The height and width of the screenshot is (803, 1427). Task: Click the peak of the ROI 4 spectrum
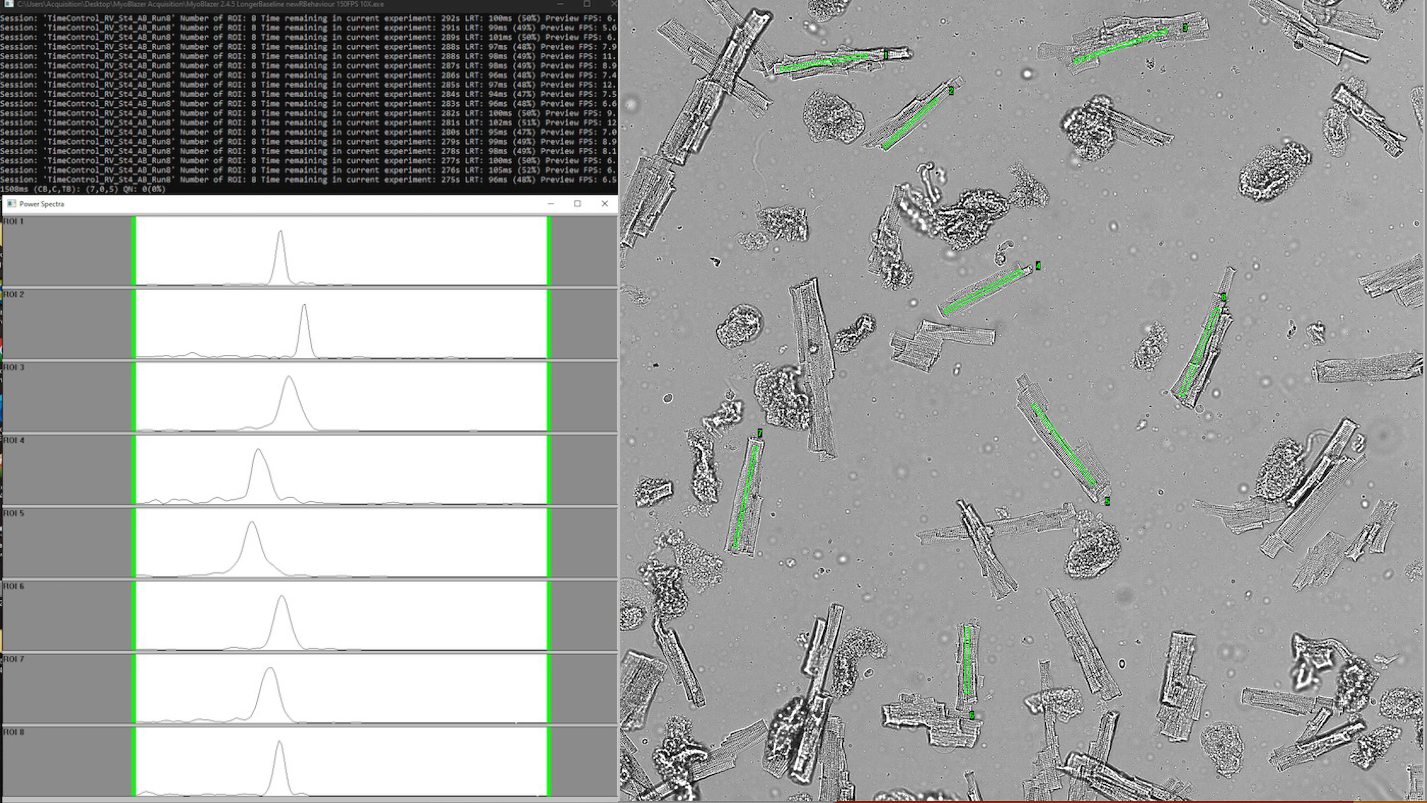point(259,451)
